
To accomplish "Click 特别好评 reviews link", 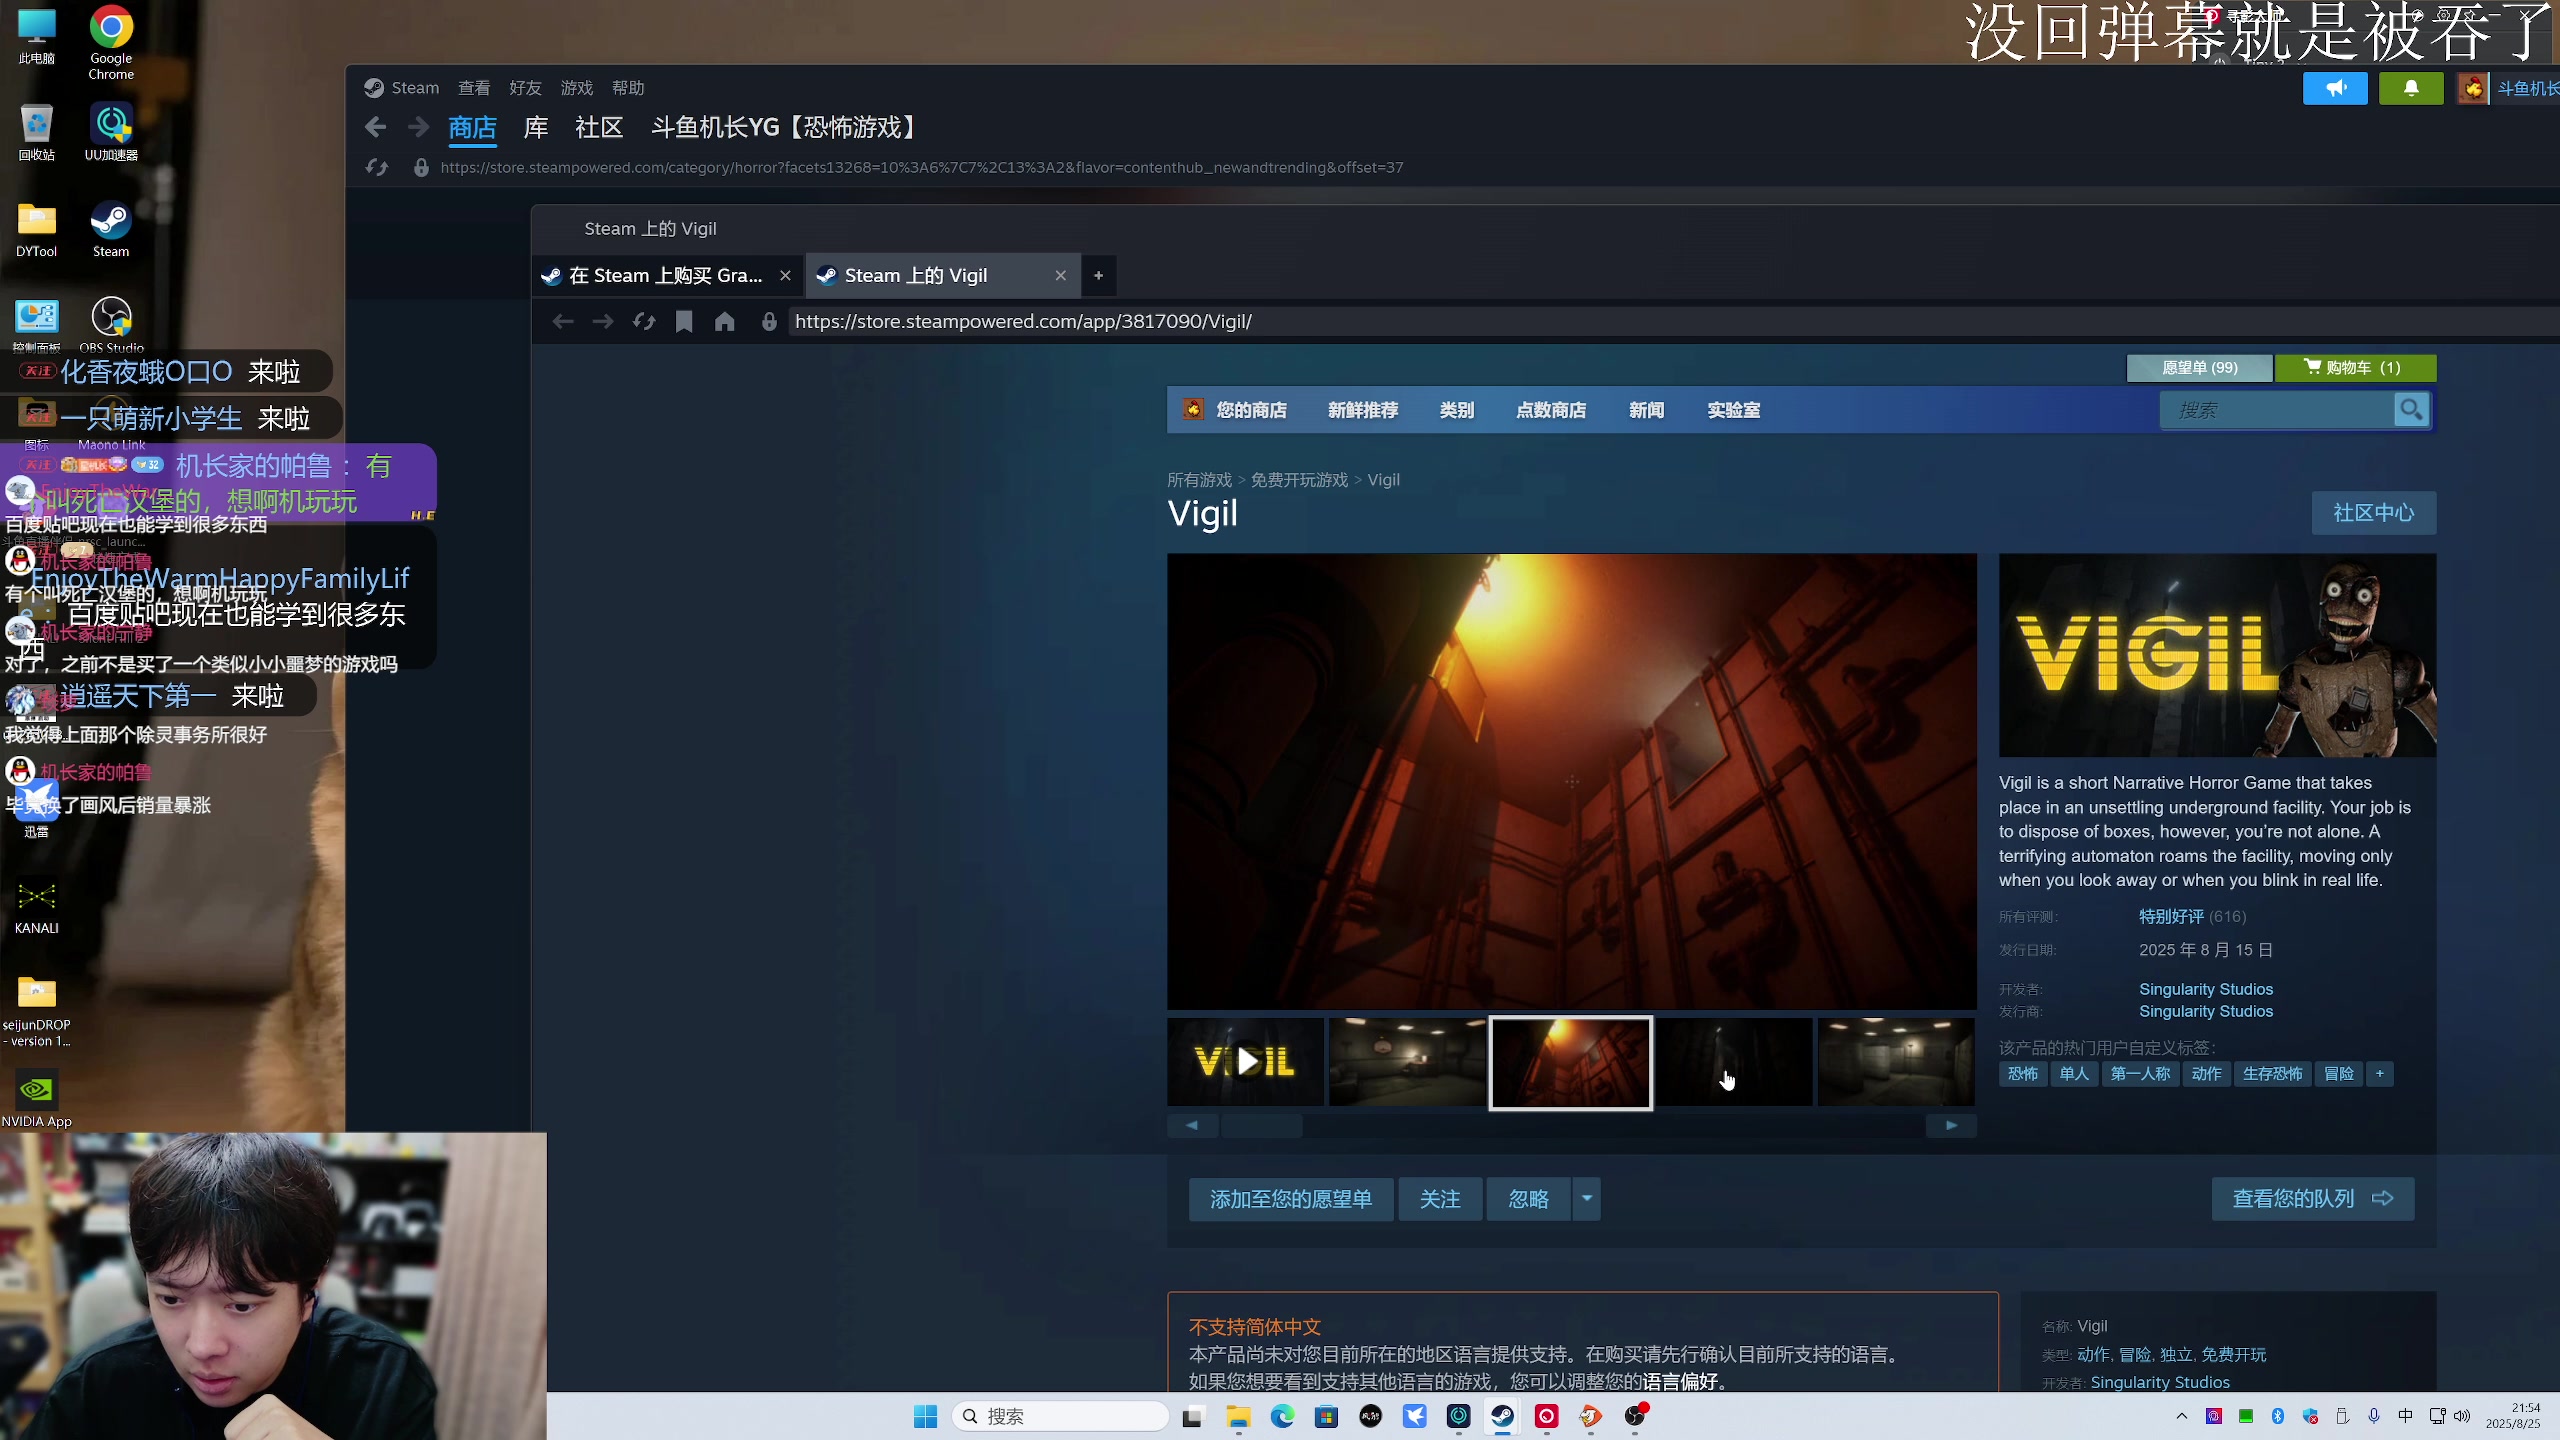I will (2171, 917).
